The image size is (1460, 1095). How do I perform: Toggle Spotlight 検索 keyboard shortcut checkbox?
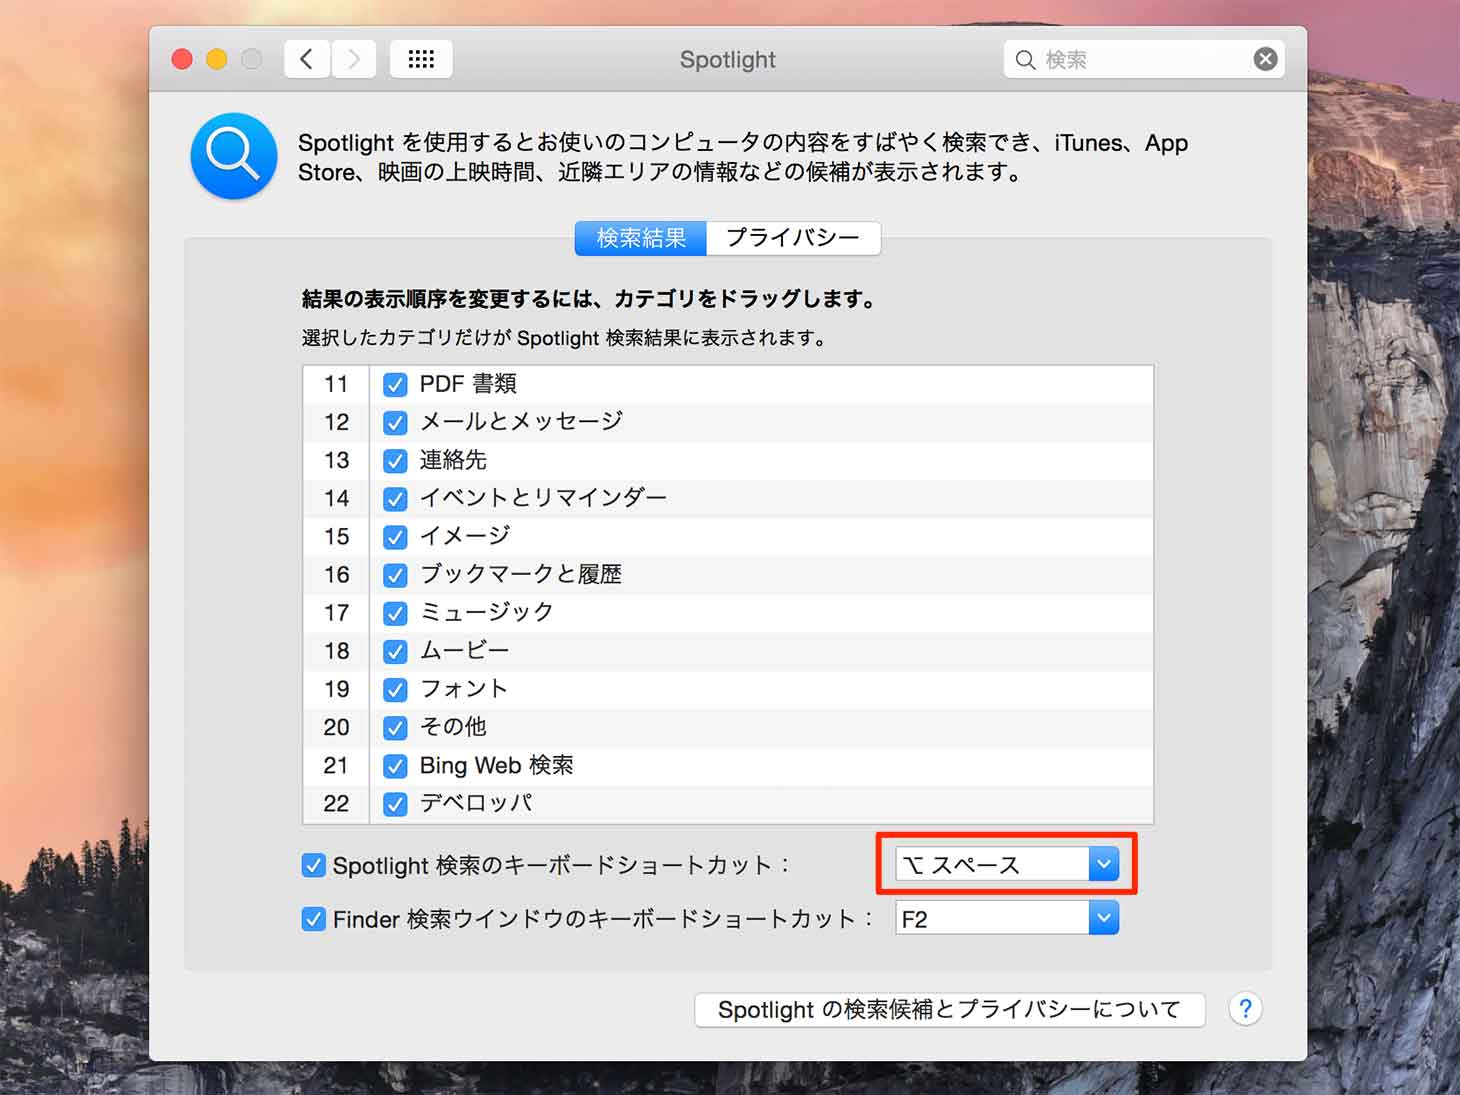(x=313, y=865)
